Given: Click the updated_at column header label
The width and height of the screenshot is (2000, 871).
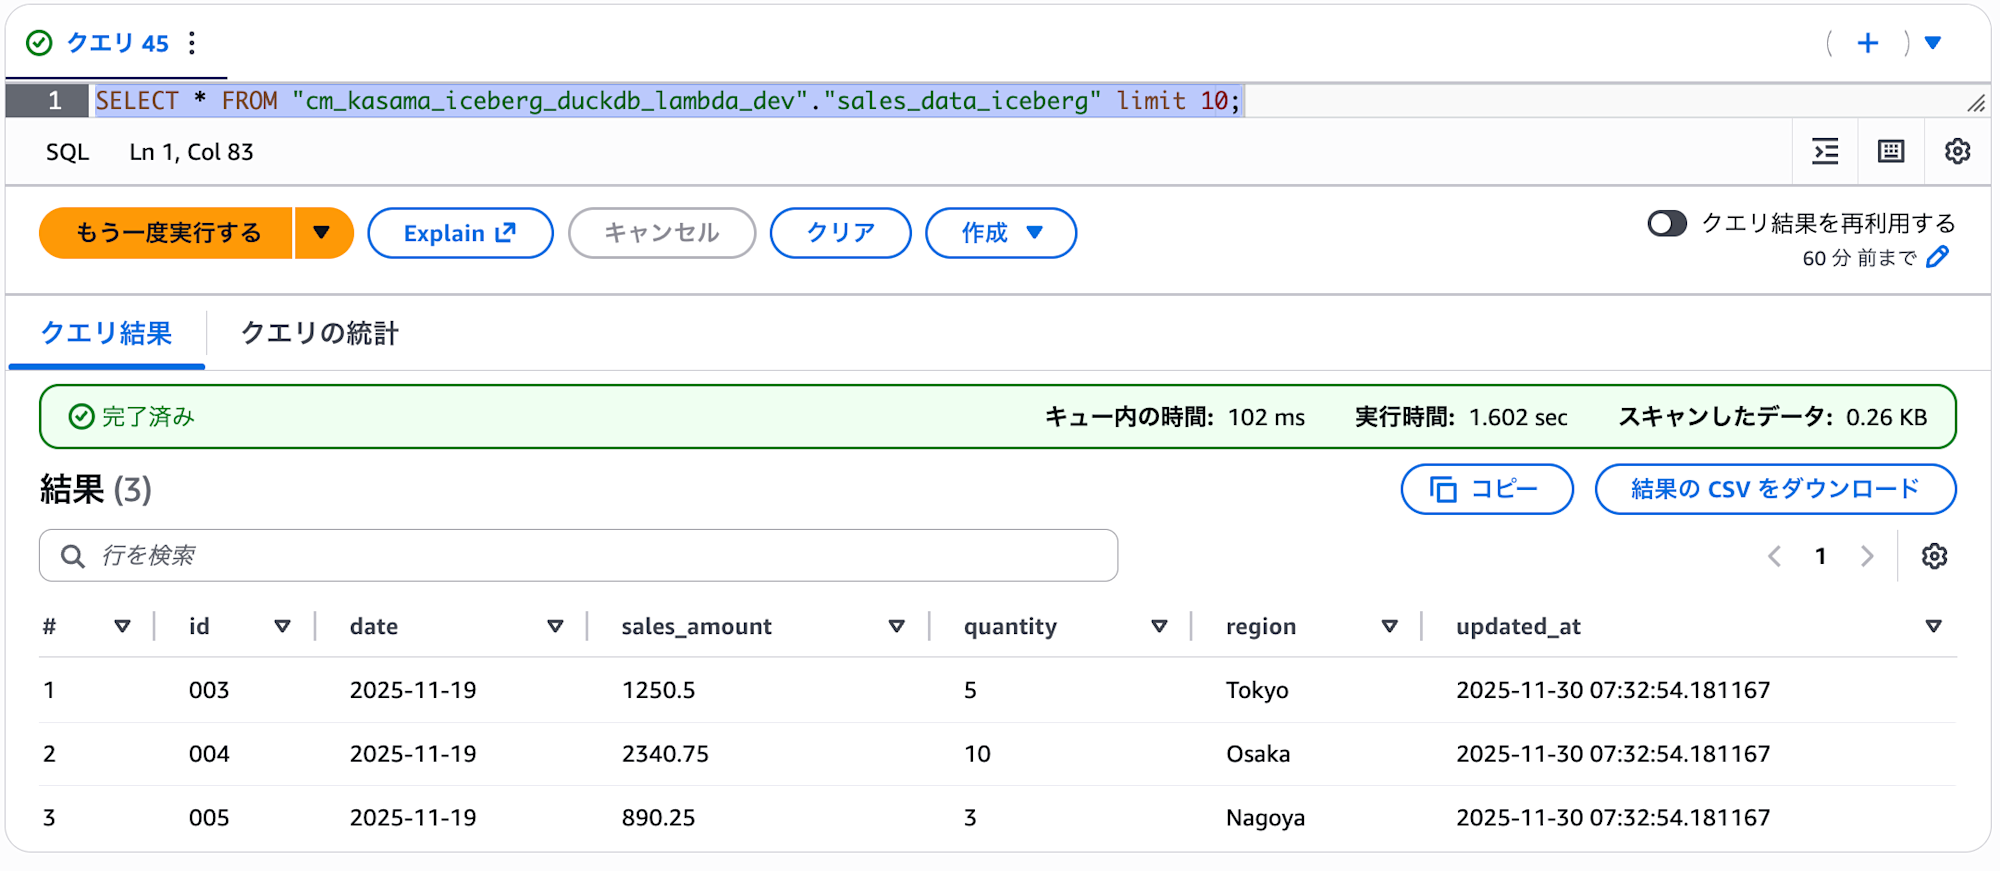Looking at the screenshot, I should (1518, 626).
